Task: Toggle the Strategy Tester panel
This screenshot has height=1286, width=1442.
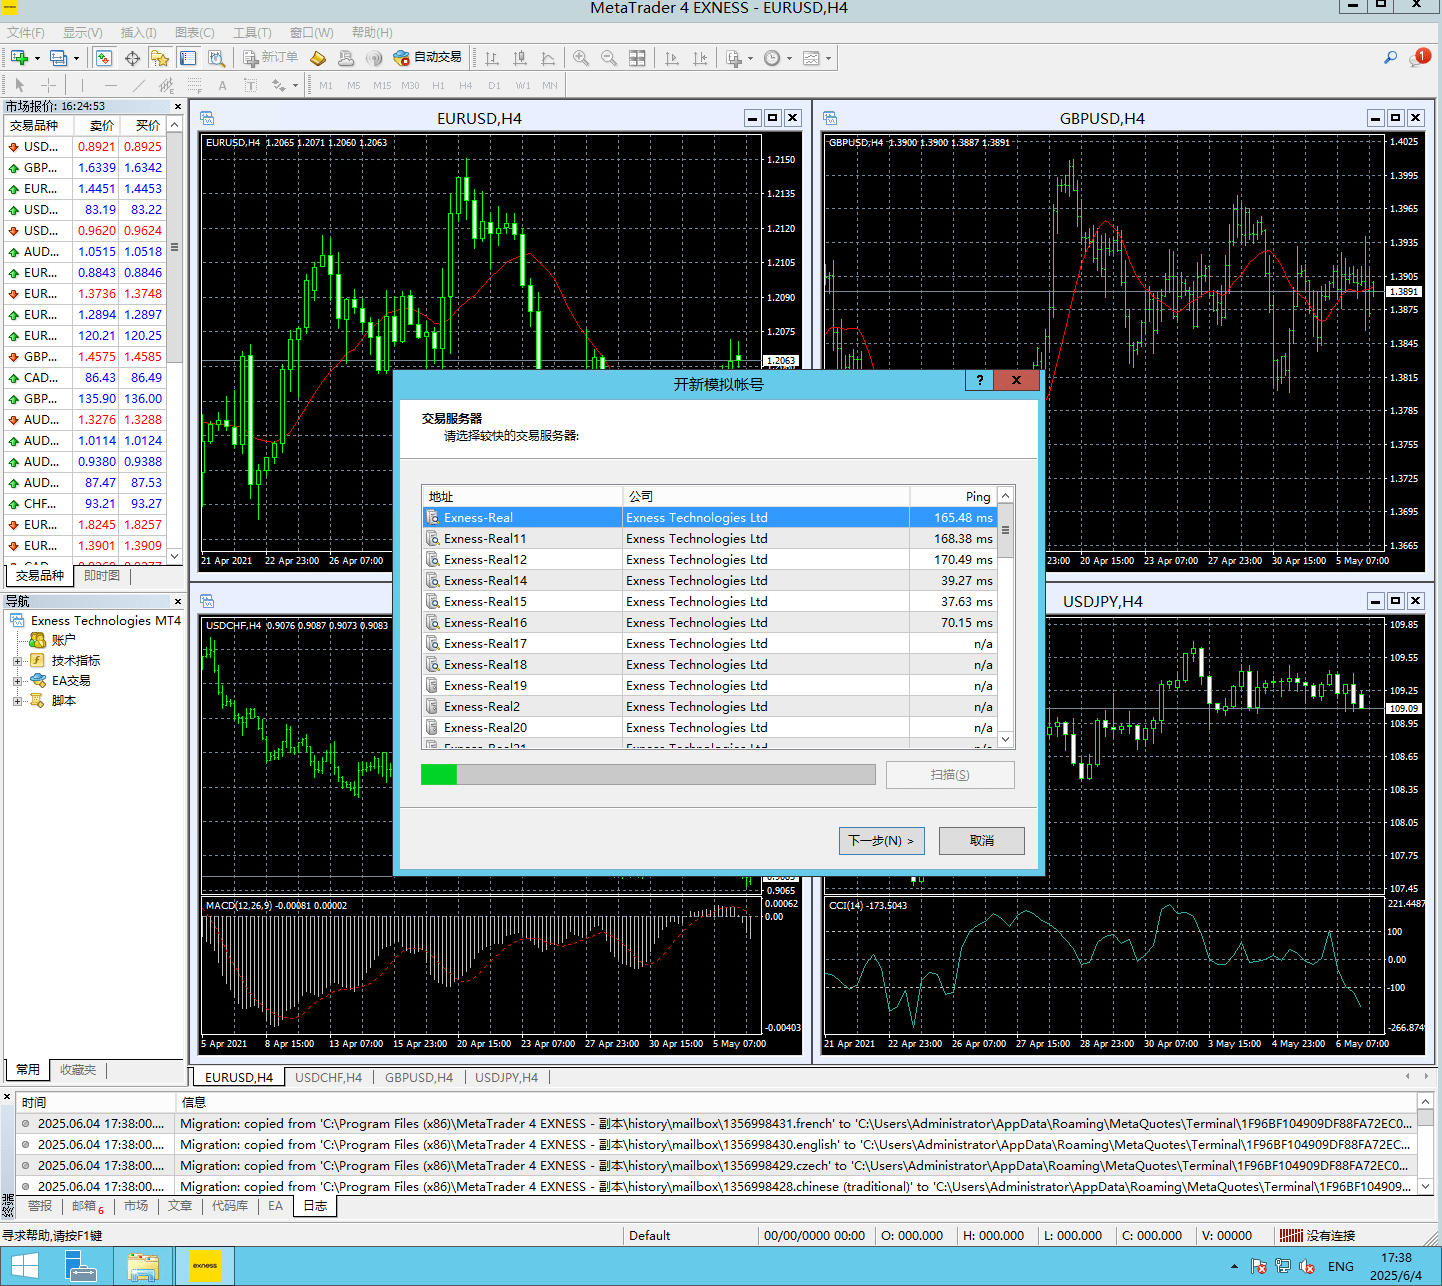Action: pos(215,58)
